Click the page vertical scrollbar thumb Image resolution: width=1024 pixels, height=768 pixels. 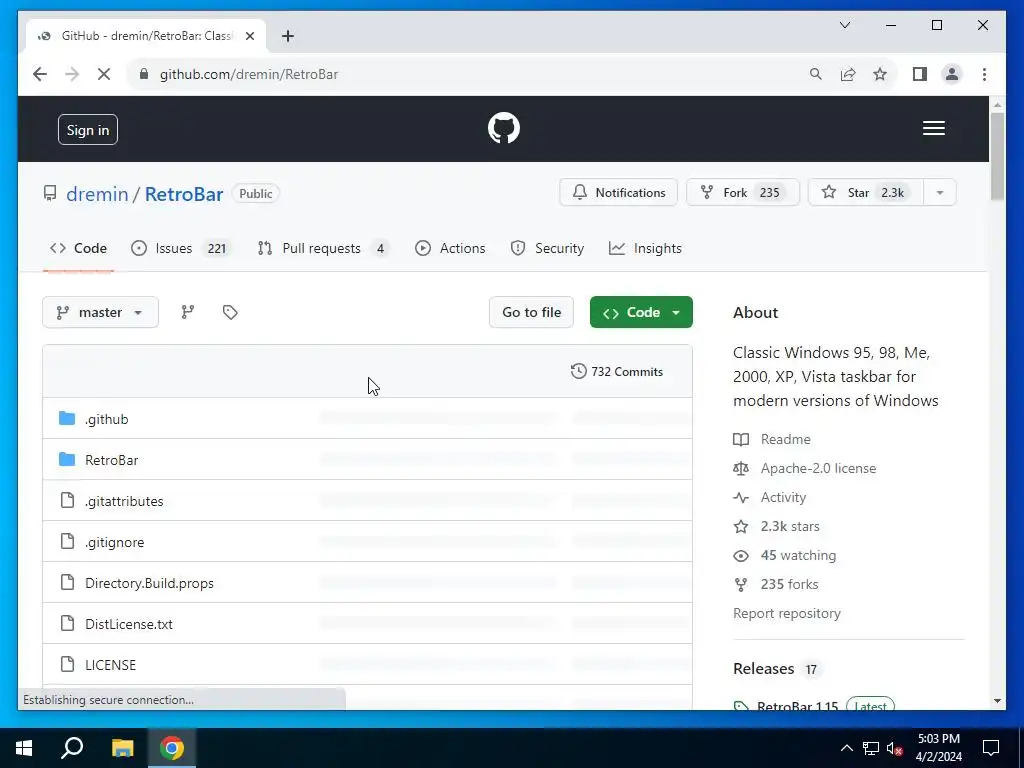click(997, 157)
